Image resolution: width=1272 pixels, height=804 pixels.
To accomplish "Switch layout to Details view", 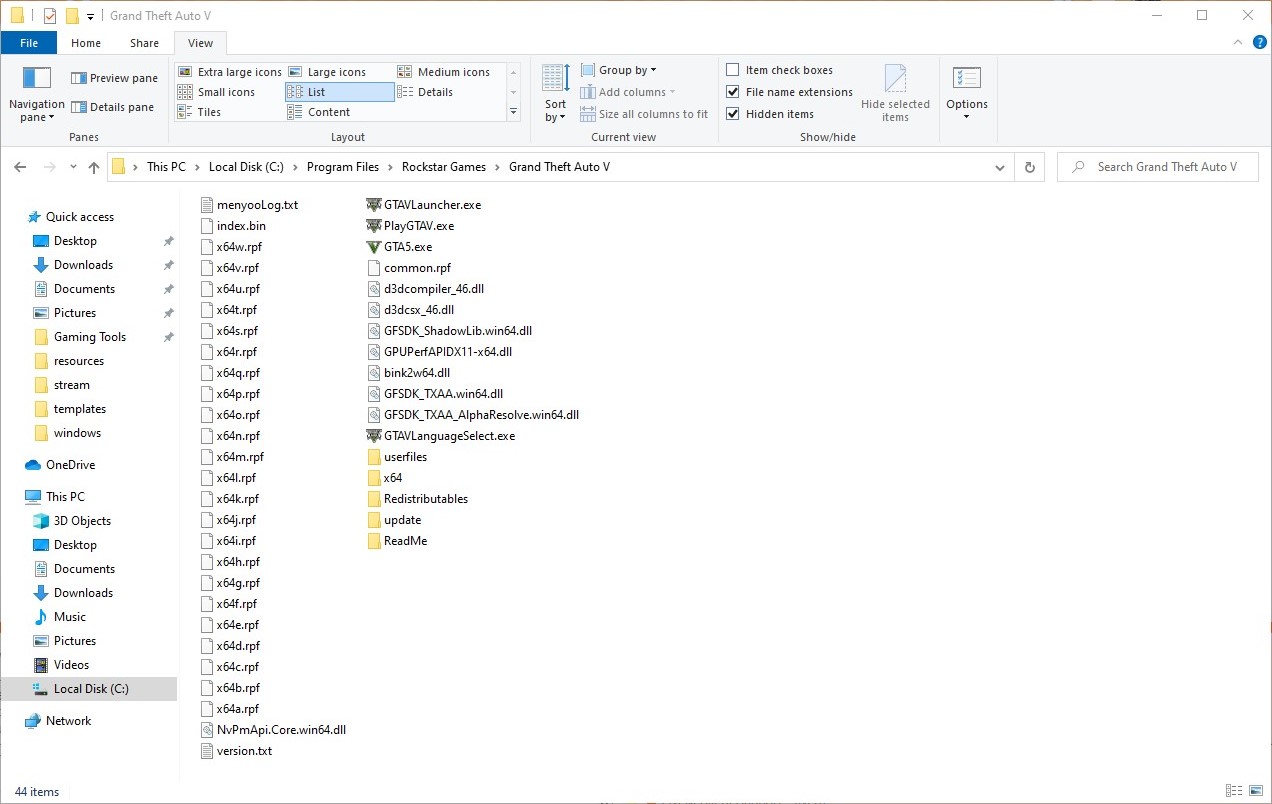I will 426,92.
